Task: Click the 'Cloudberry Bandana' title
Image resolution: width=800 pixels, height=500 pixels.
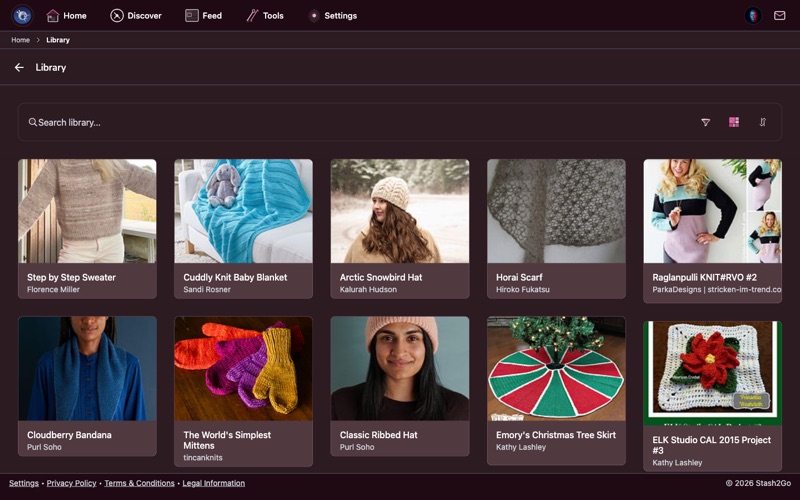Action: point(69,435)
